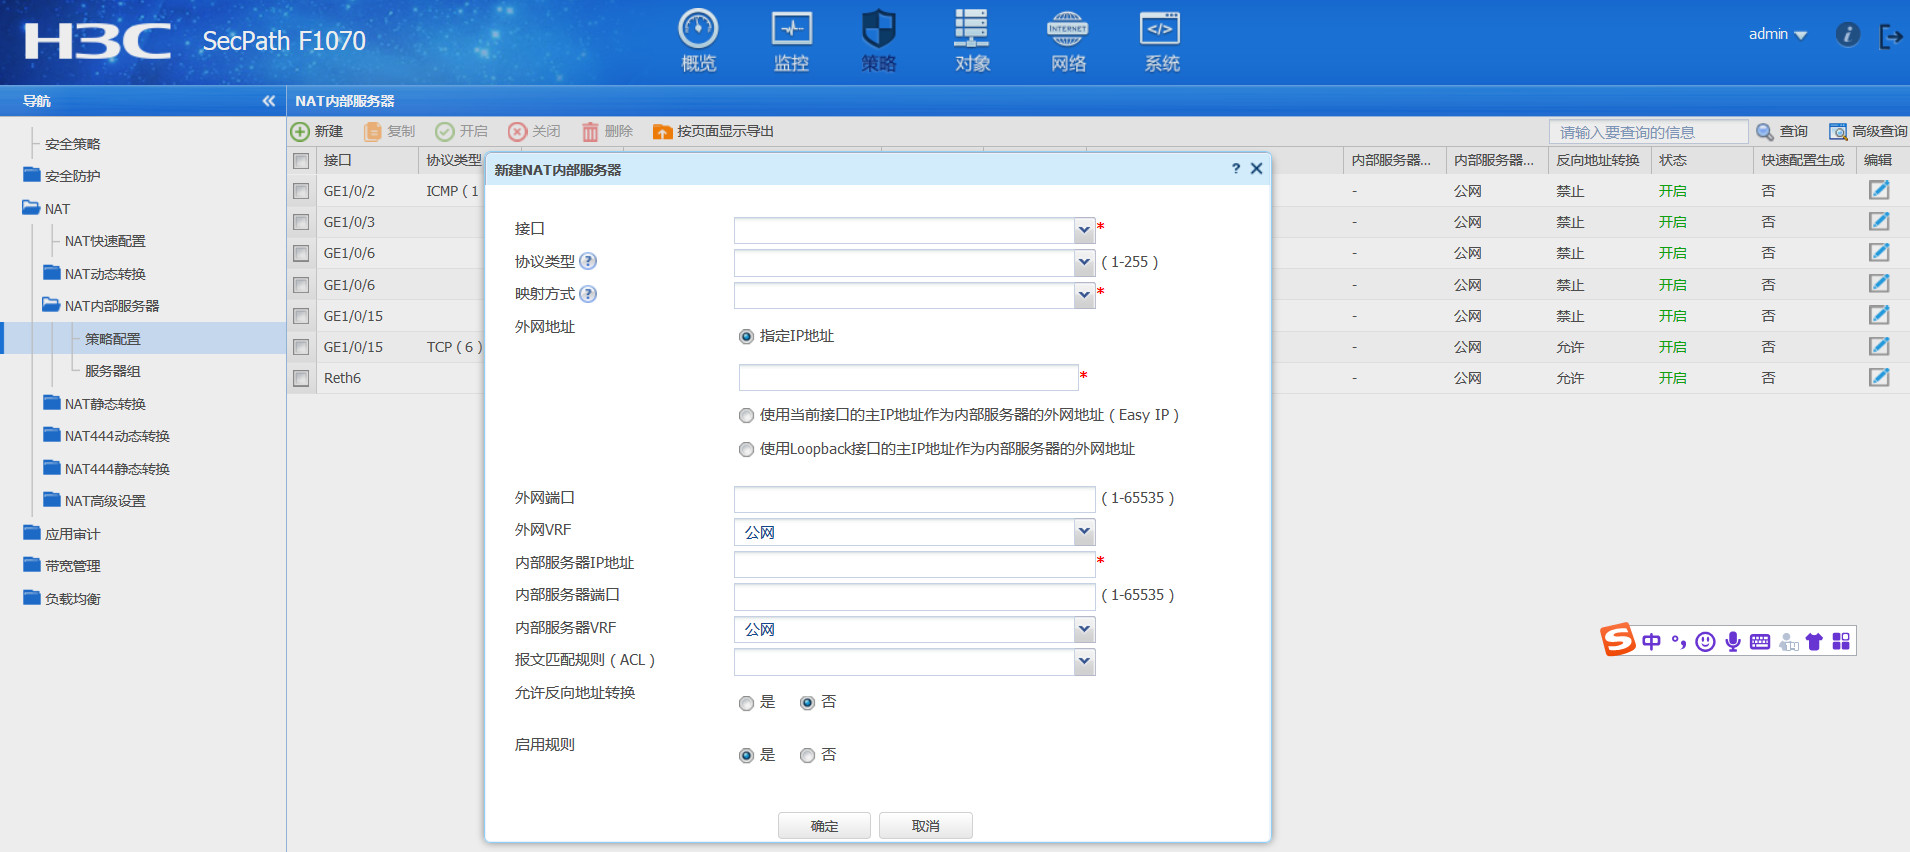
Task: Click the Sogou emoji face icon
Action: [x=1706, y=642]
